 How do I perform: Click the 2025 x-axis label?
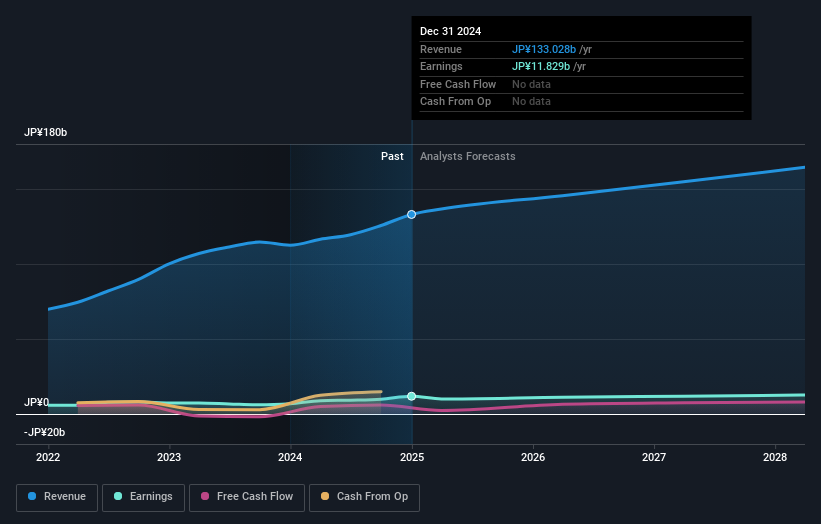click(412, 458)
